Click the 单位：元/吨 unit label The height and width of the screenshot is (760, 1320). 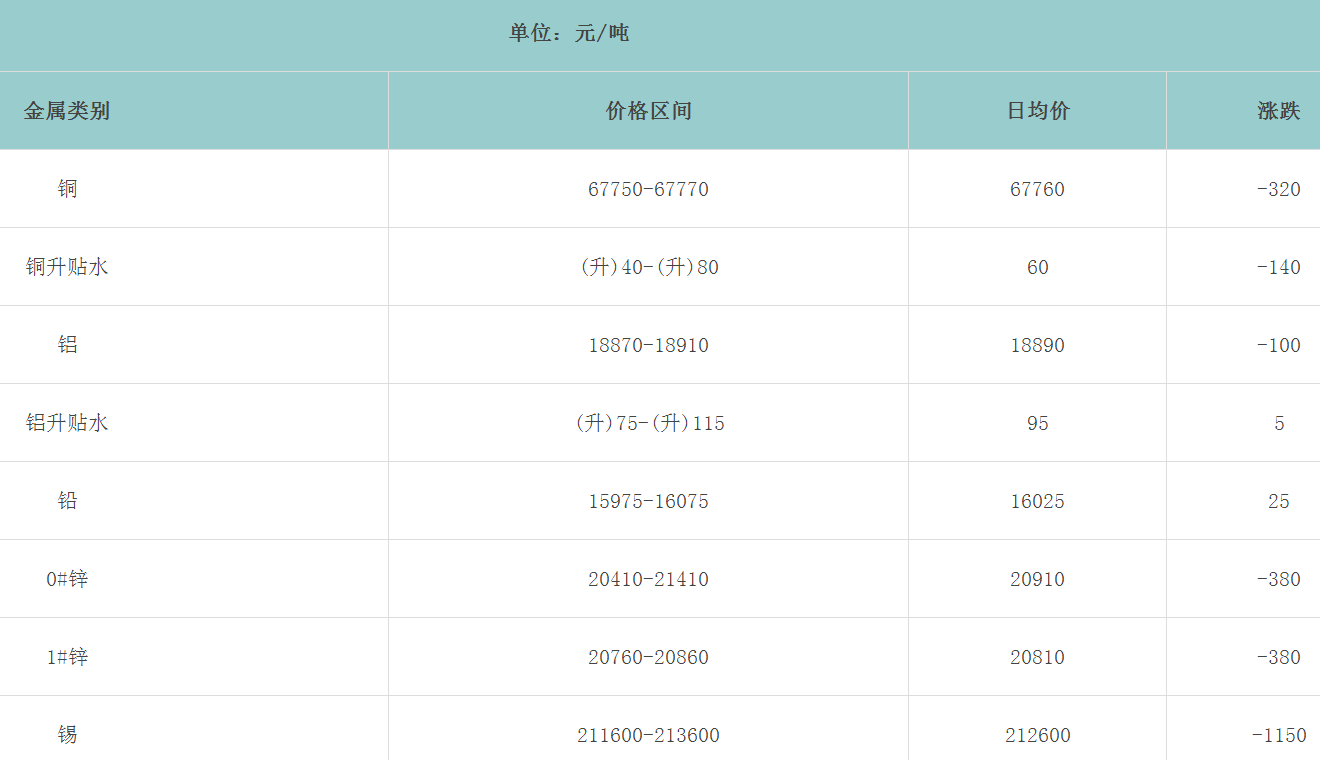tap(568, 33)
